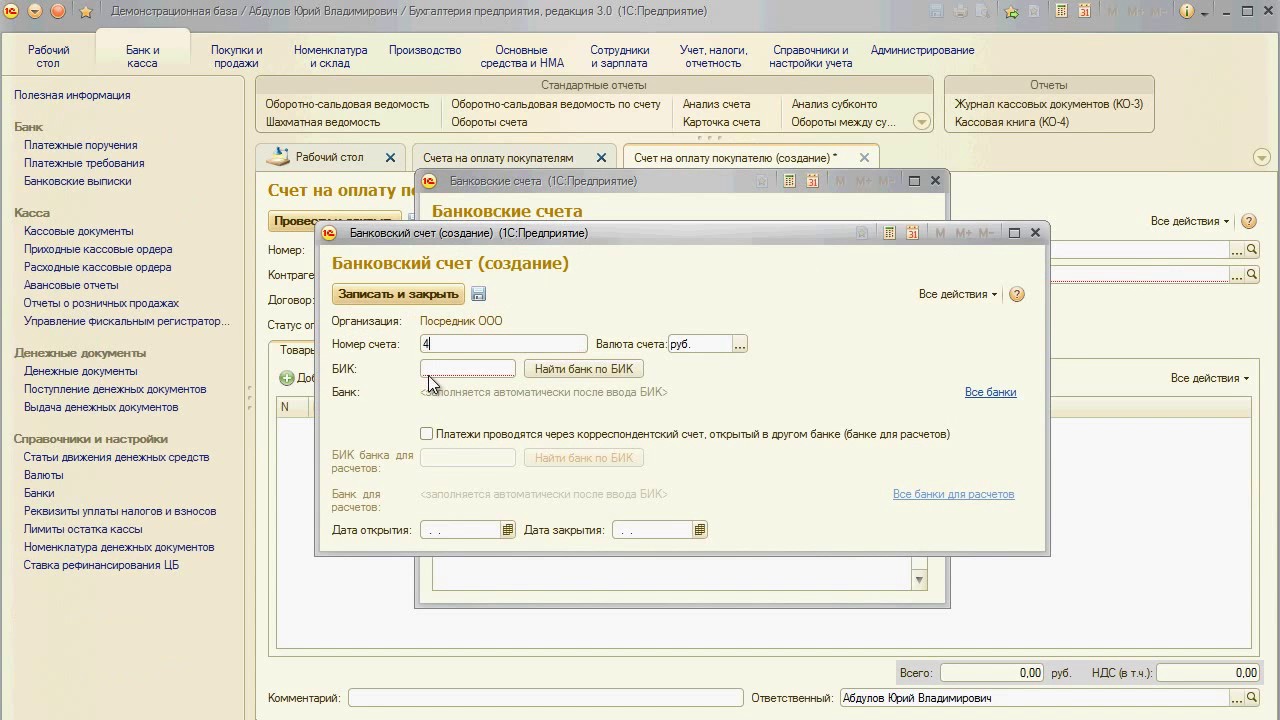The height and width of the screenshot is (720, 1280).
Task: Maximize the Банковский счет dialog window
Action: (1014, 233)
